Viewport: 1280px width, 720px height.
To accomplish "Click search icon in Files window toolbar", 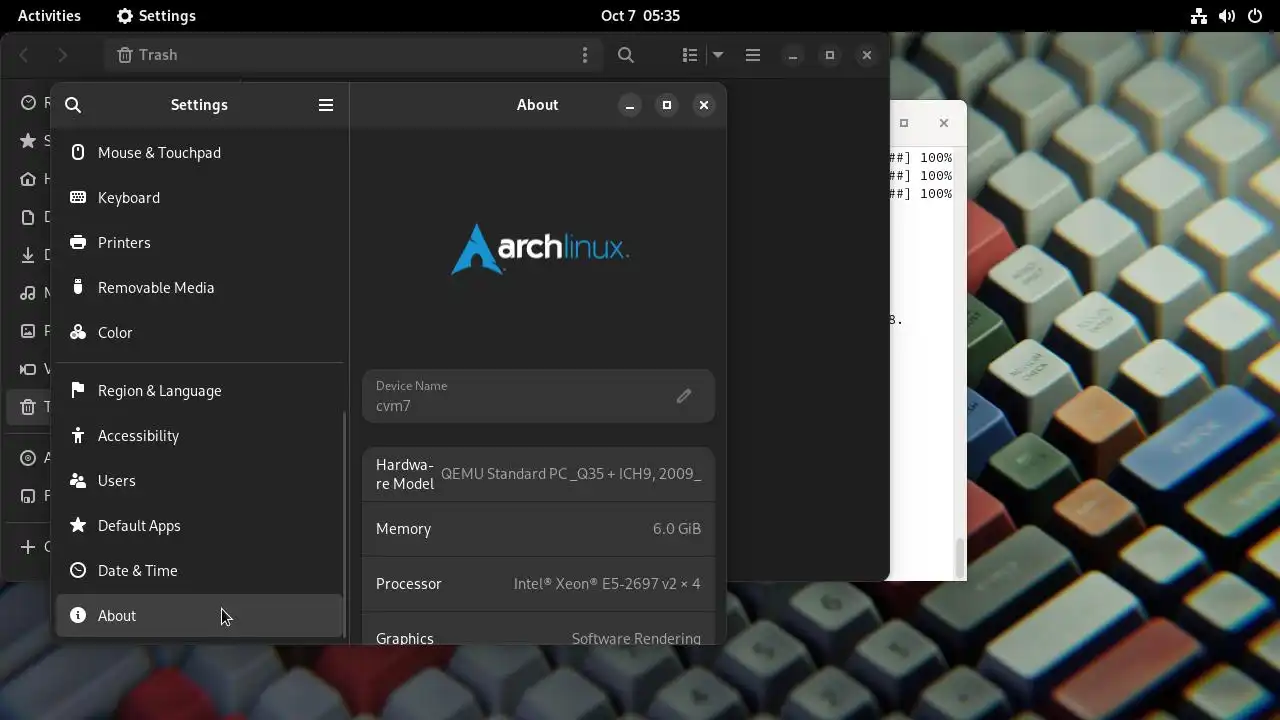I will [x=626, y=55].
